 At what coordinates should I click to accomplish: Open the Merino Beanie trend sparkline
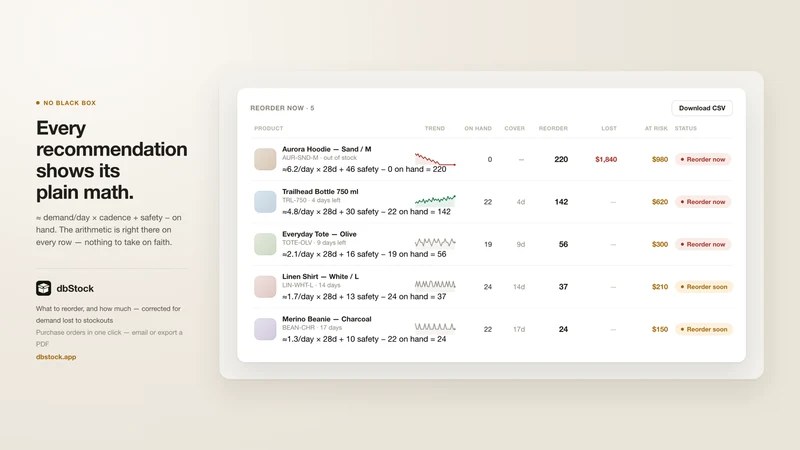coord(435,327)
